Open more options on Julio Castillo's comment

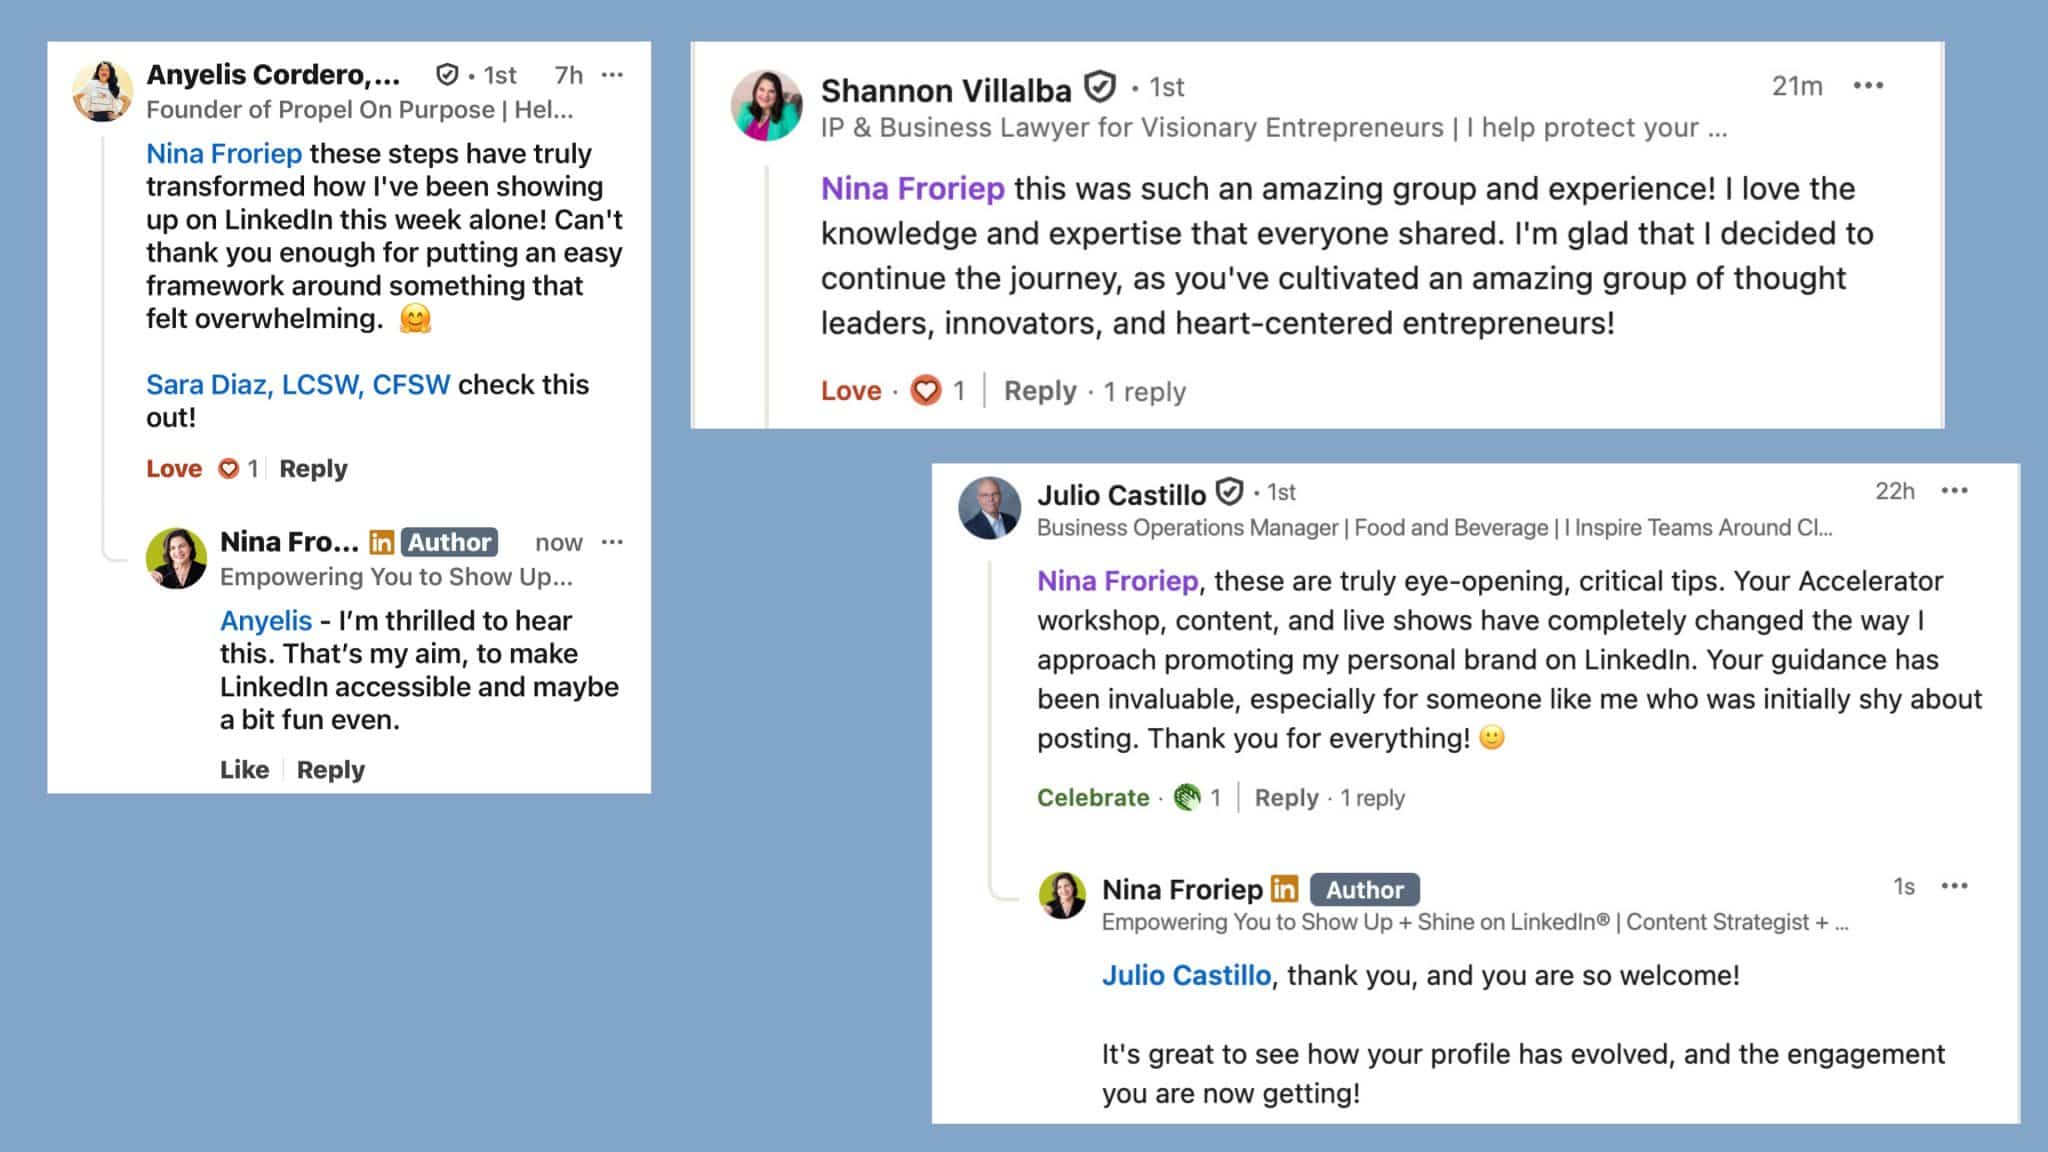coord(1954,491)
